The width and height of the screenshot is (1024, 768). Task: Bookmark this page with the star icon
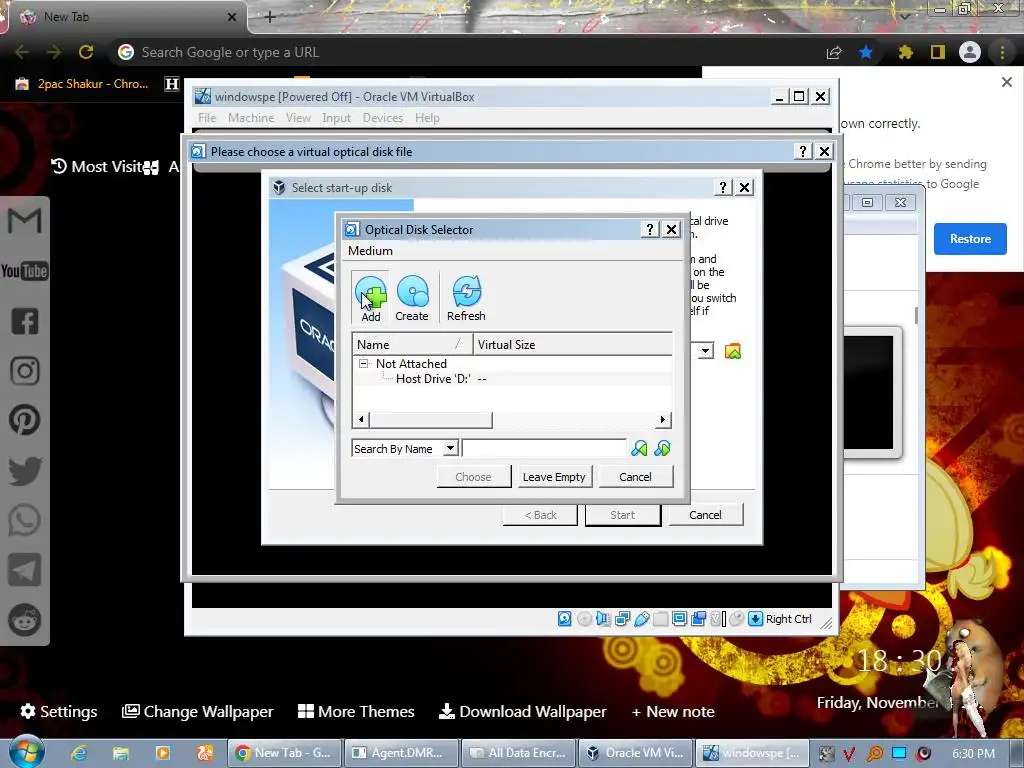[866, 52]
